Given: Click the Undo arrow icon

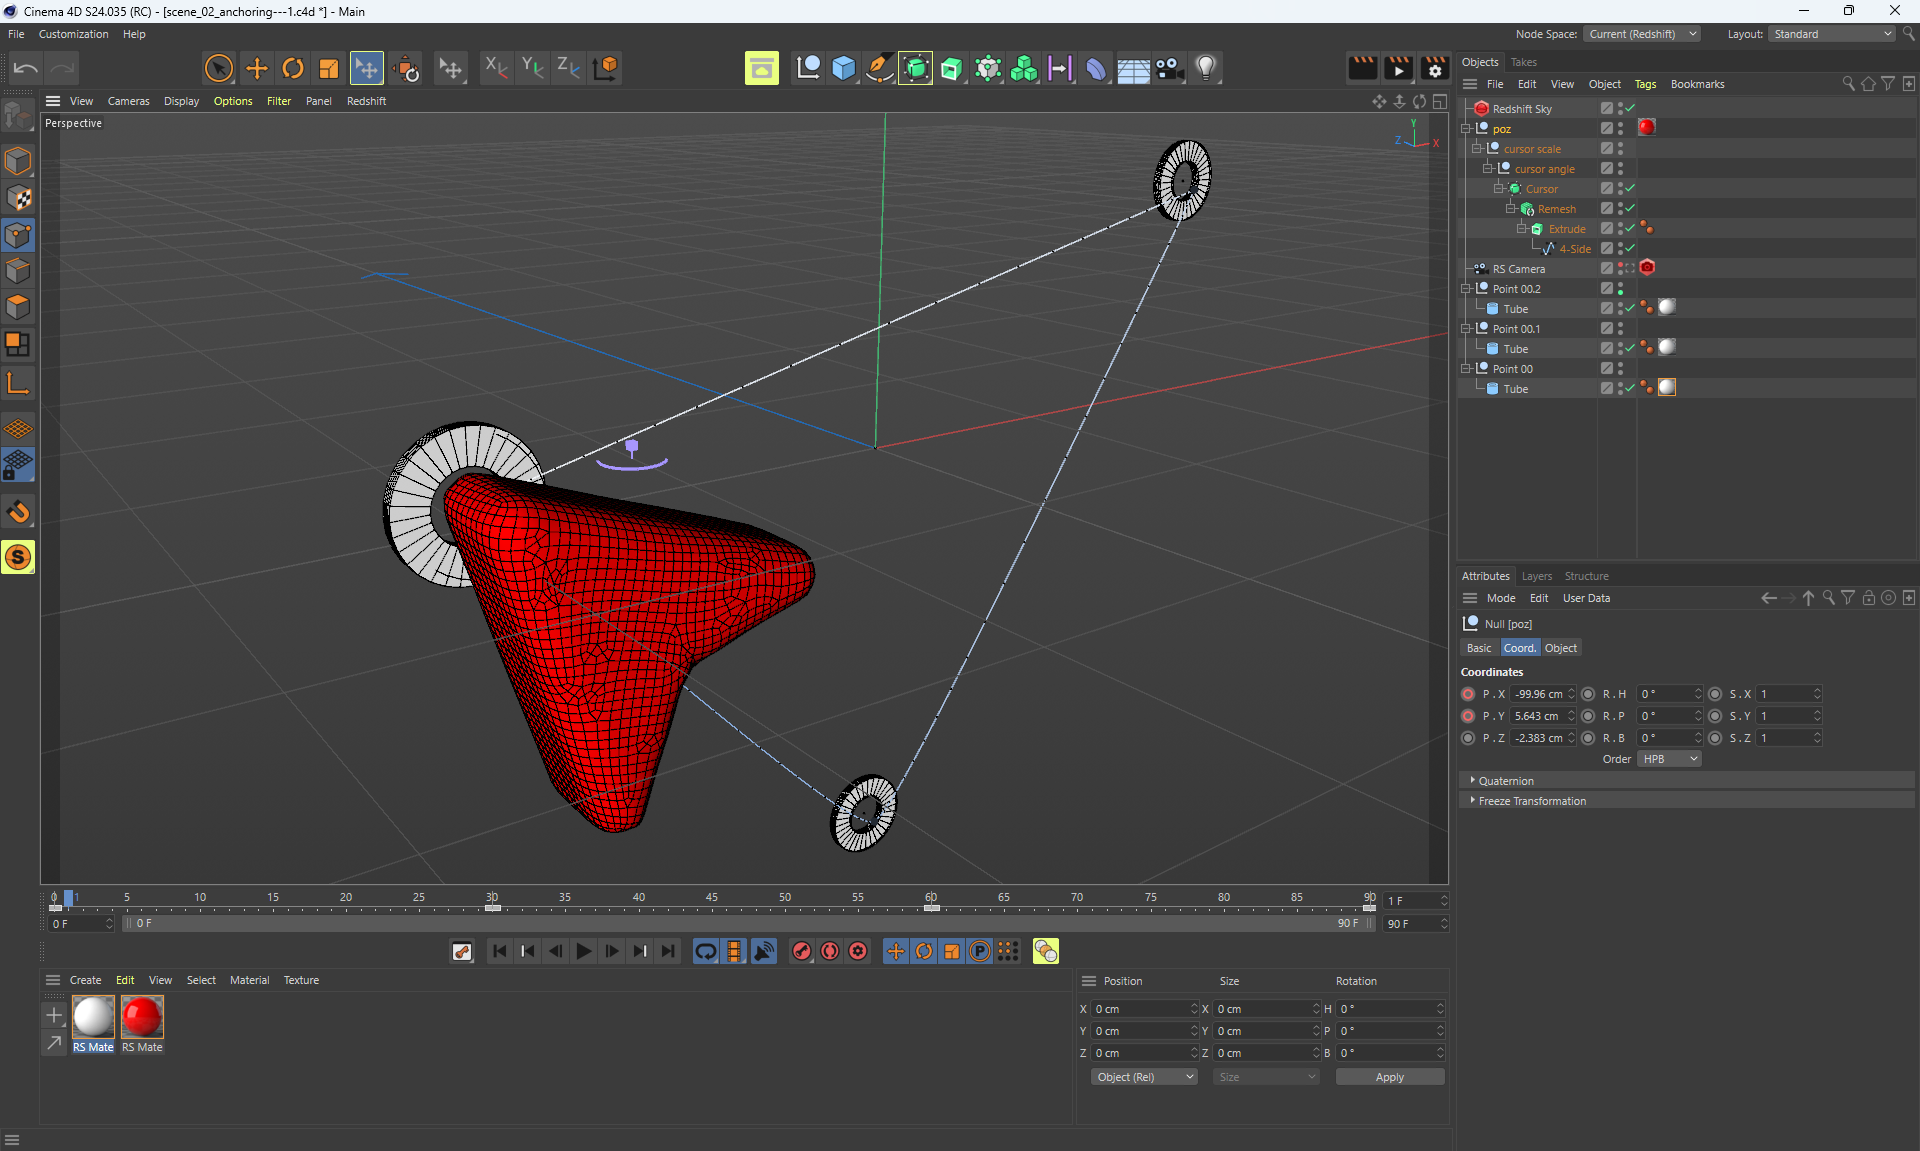Looking at the screenshot, I should [26, 68].
